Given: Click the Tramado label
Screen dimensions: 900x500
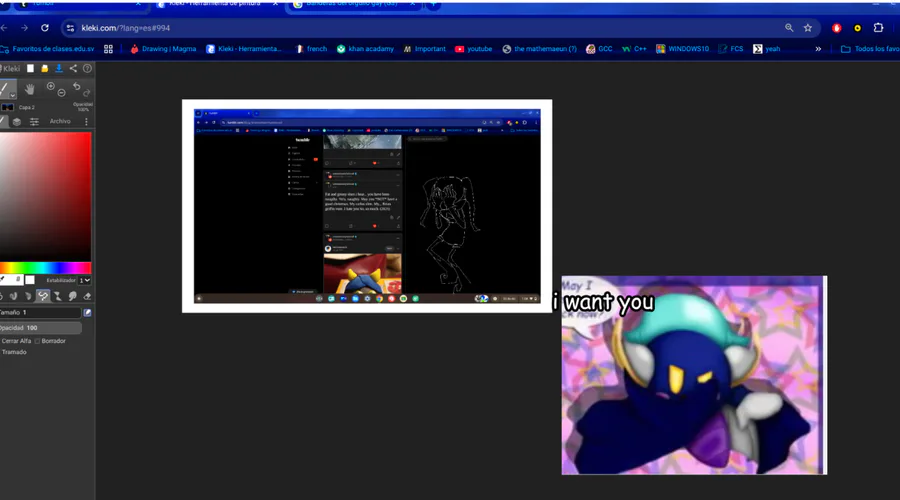Looking at the screenshot, I should pyautogui.click(x=14, y=352).
